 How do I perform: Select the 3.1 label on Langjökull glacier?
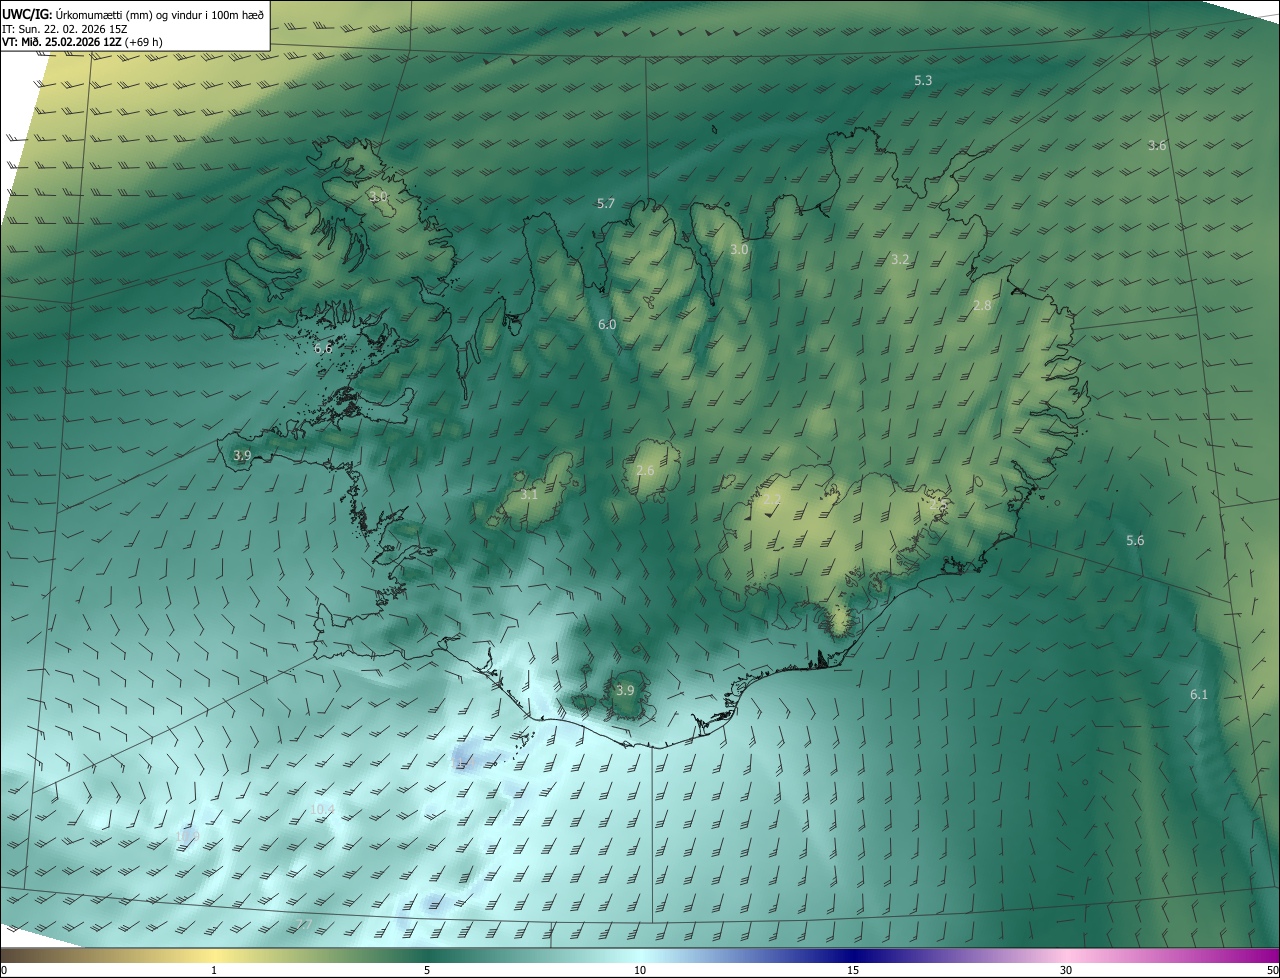[x=529, y=494]
